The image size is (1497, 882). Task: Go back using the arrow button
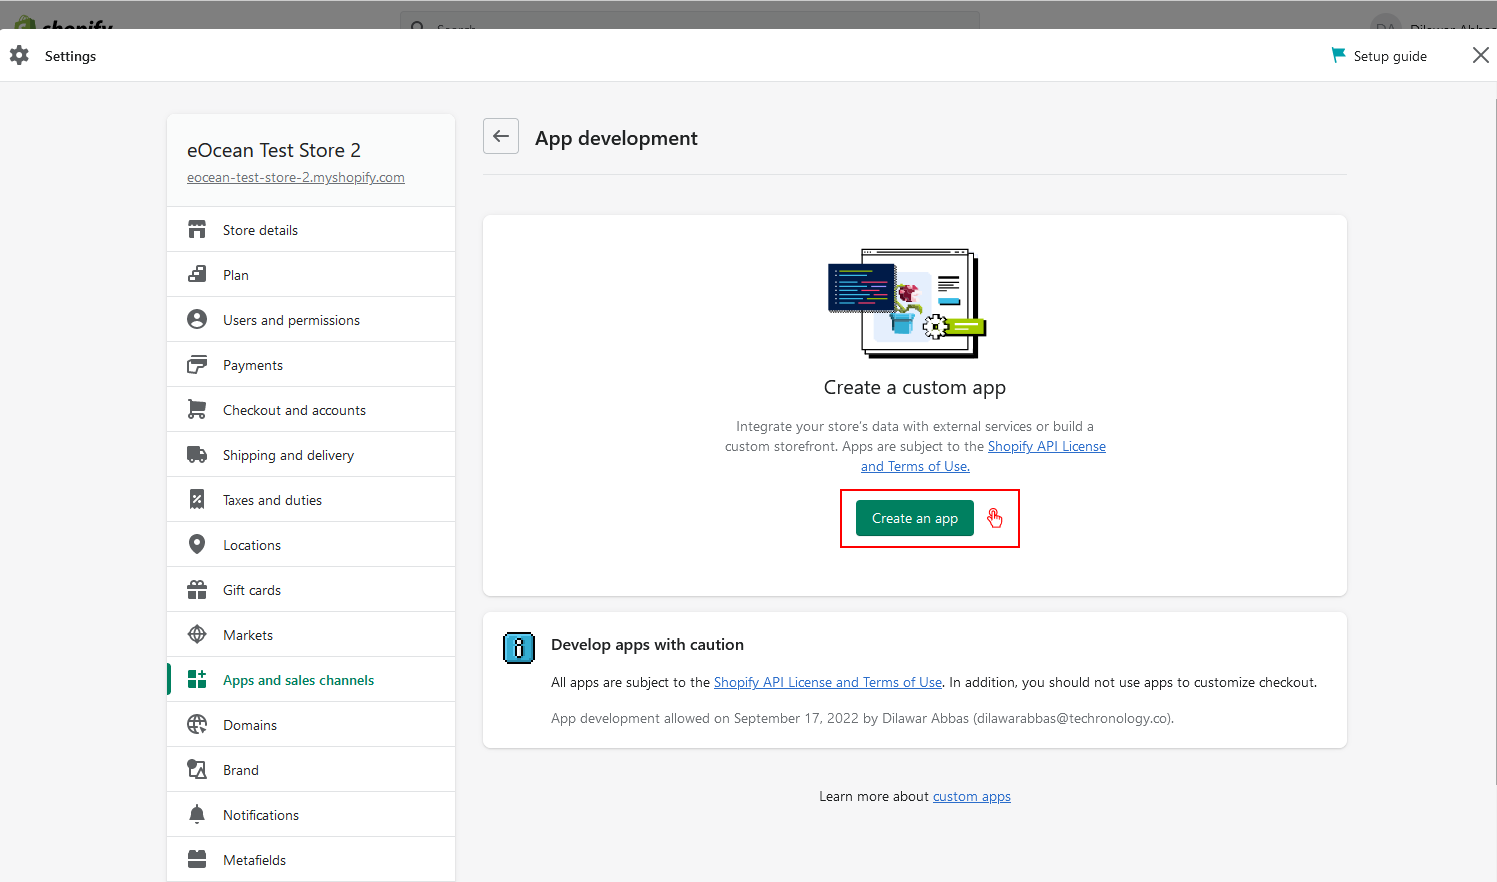click(x=501, y=136)
